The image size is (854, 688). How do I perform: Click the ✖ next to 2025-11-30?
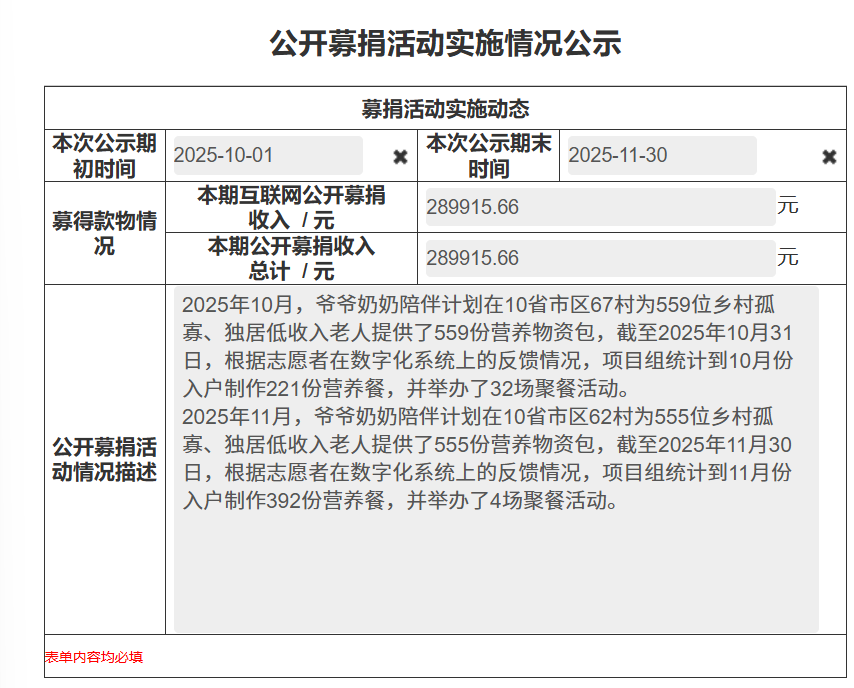[x=828, y=156]
